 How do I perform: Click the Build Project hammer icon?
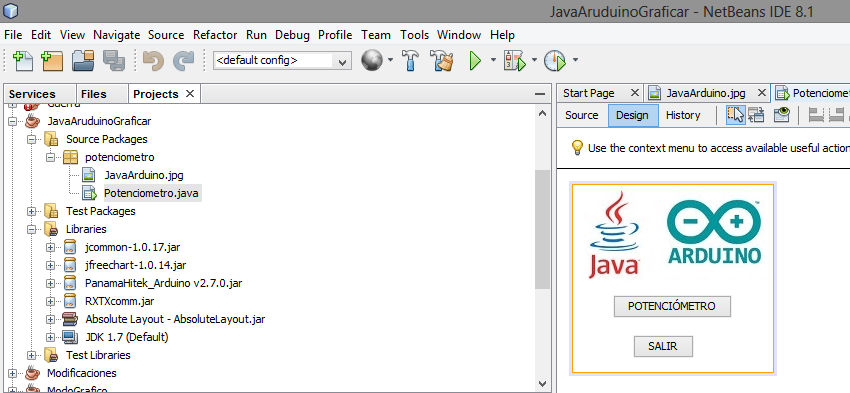(411, 60)
